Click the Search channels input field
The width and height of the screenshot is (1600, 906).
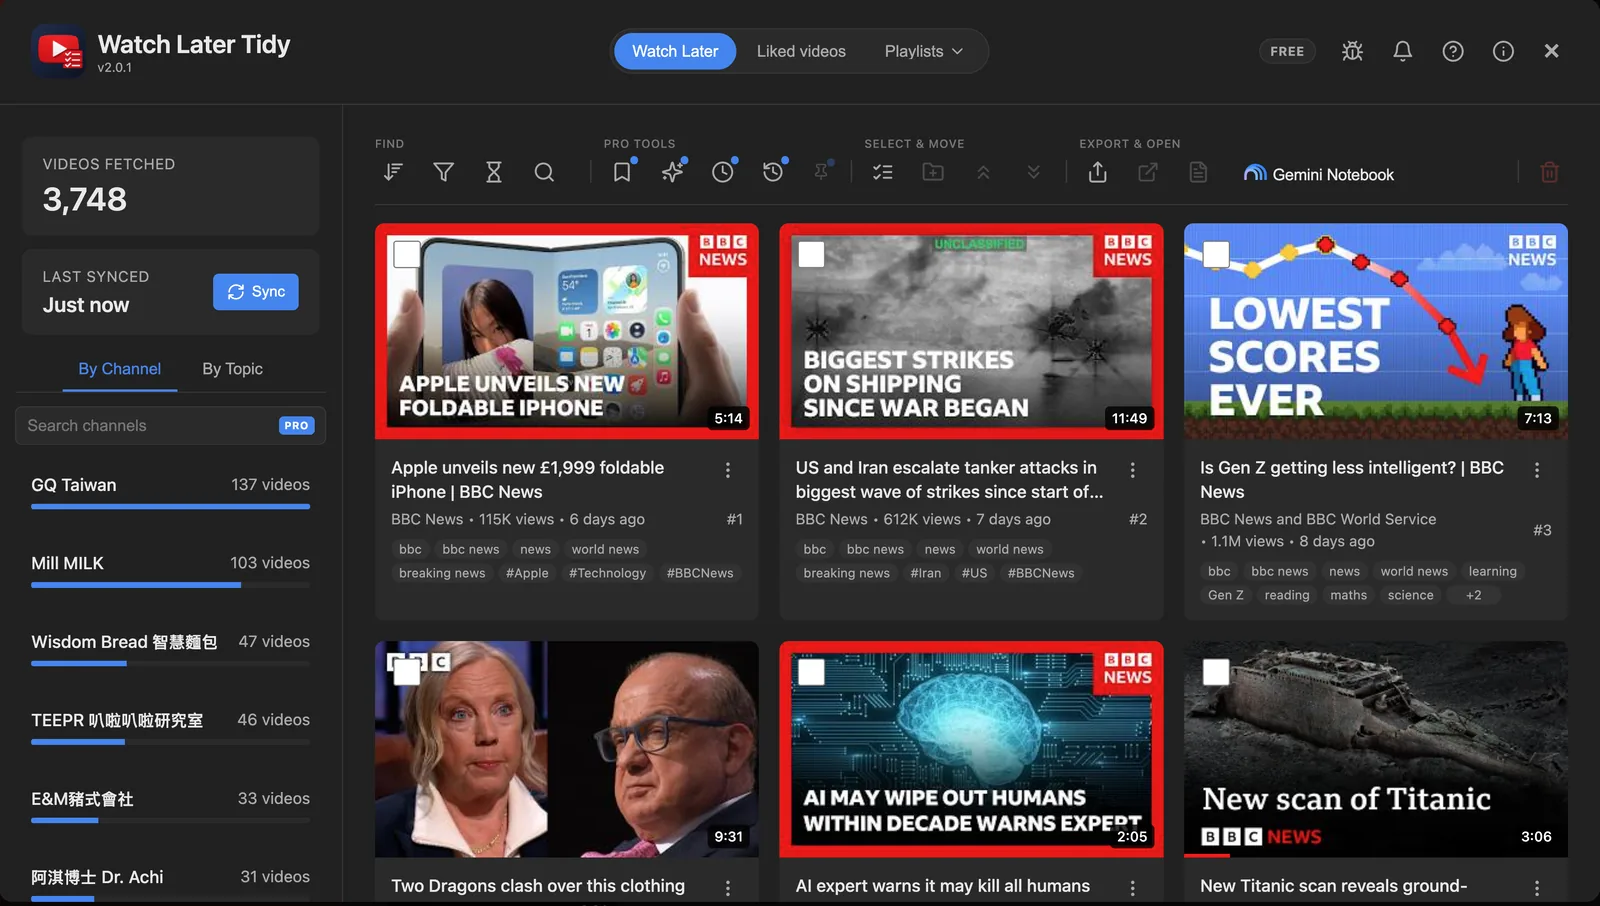170,426
